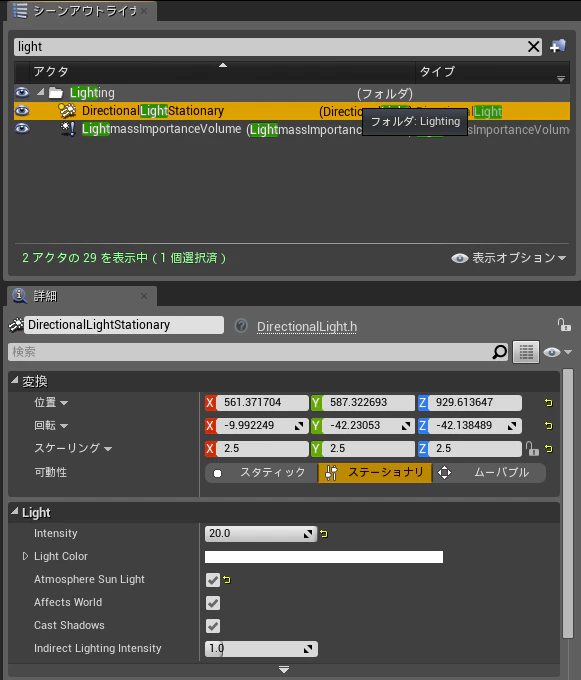Click Intensity value slider 20.0

pyautogui.click(x=261, y=534)
